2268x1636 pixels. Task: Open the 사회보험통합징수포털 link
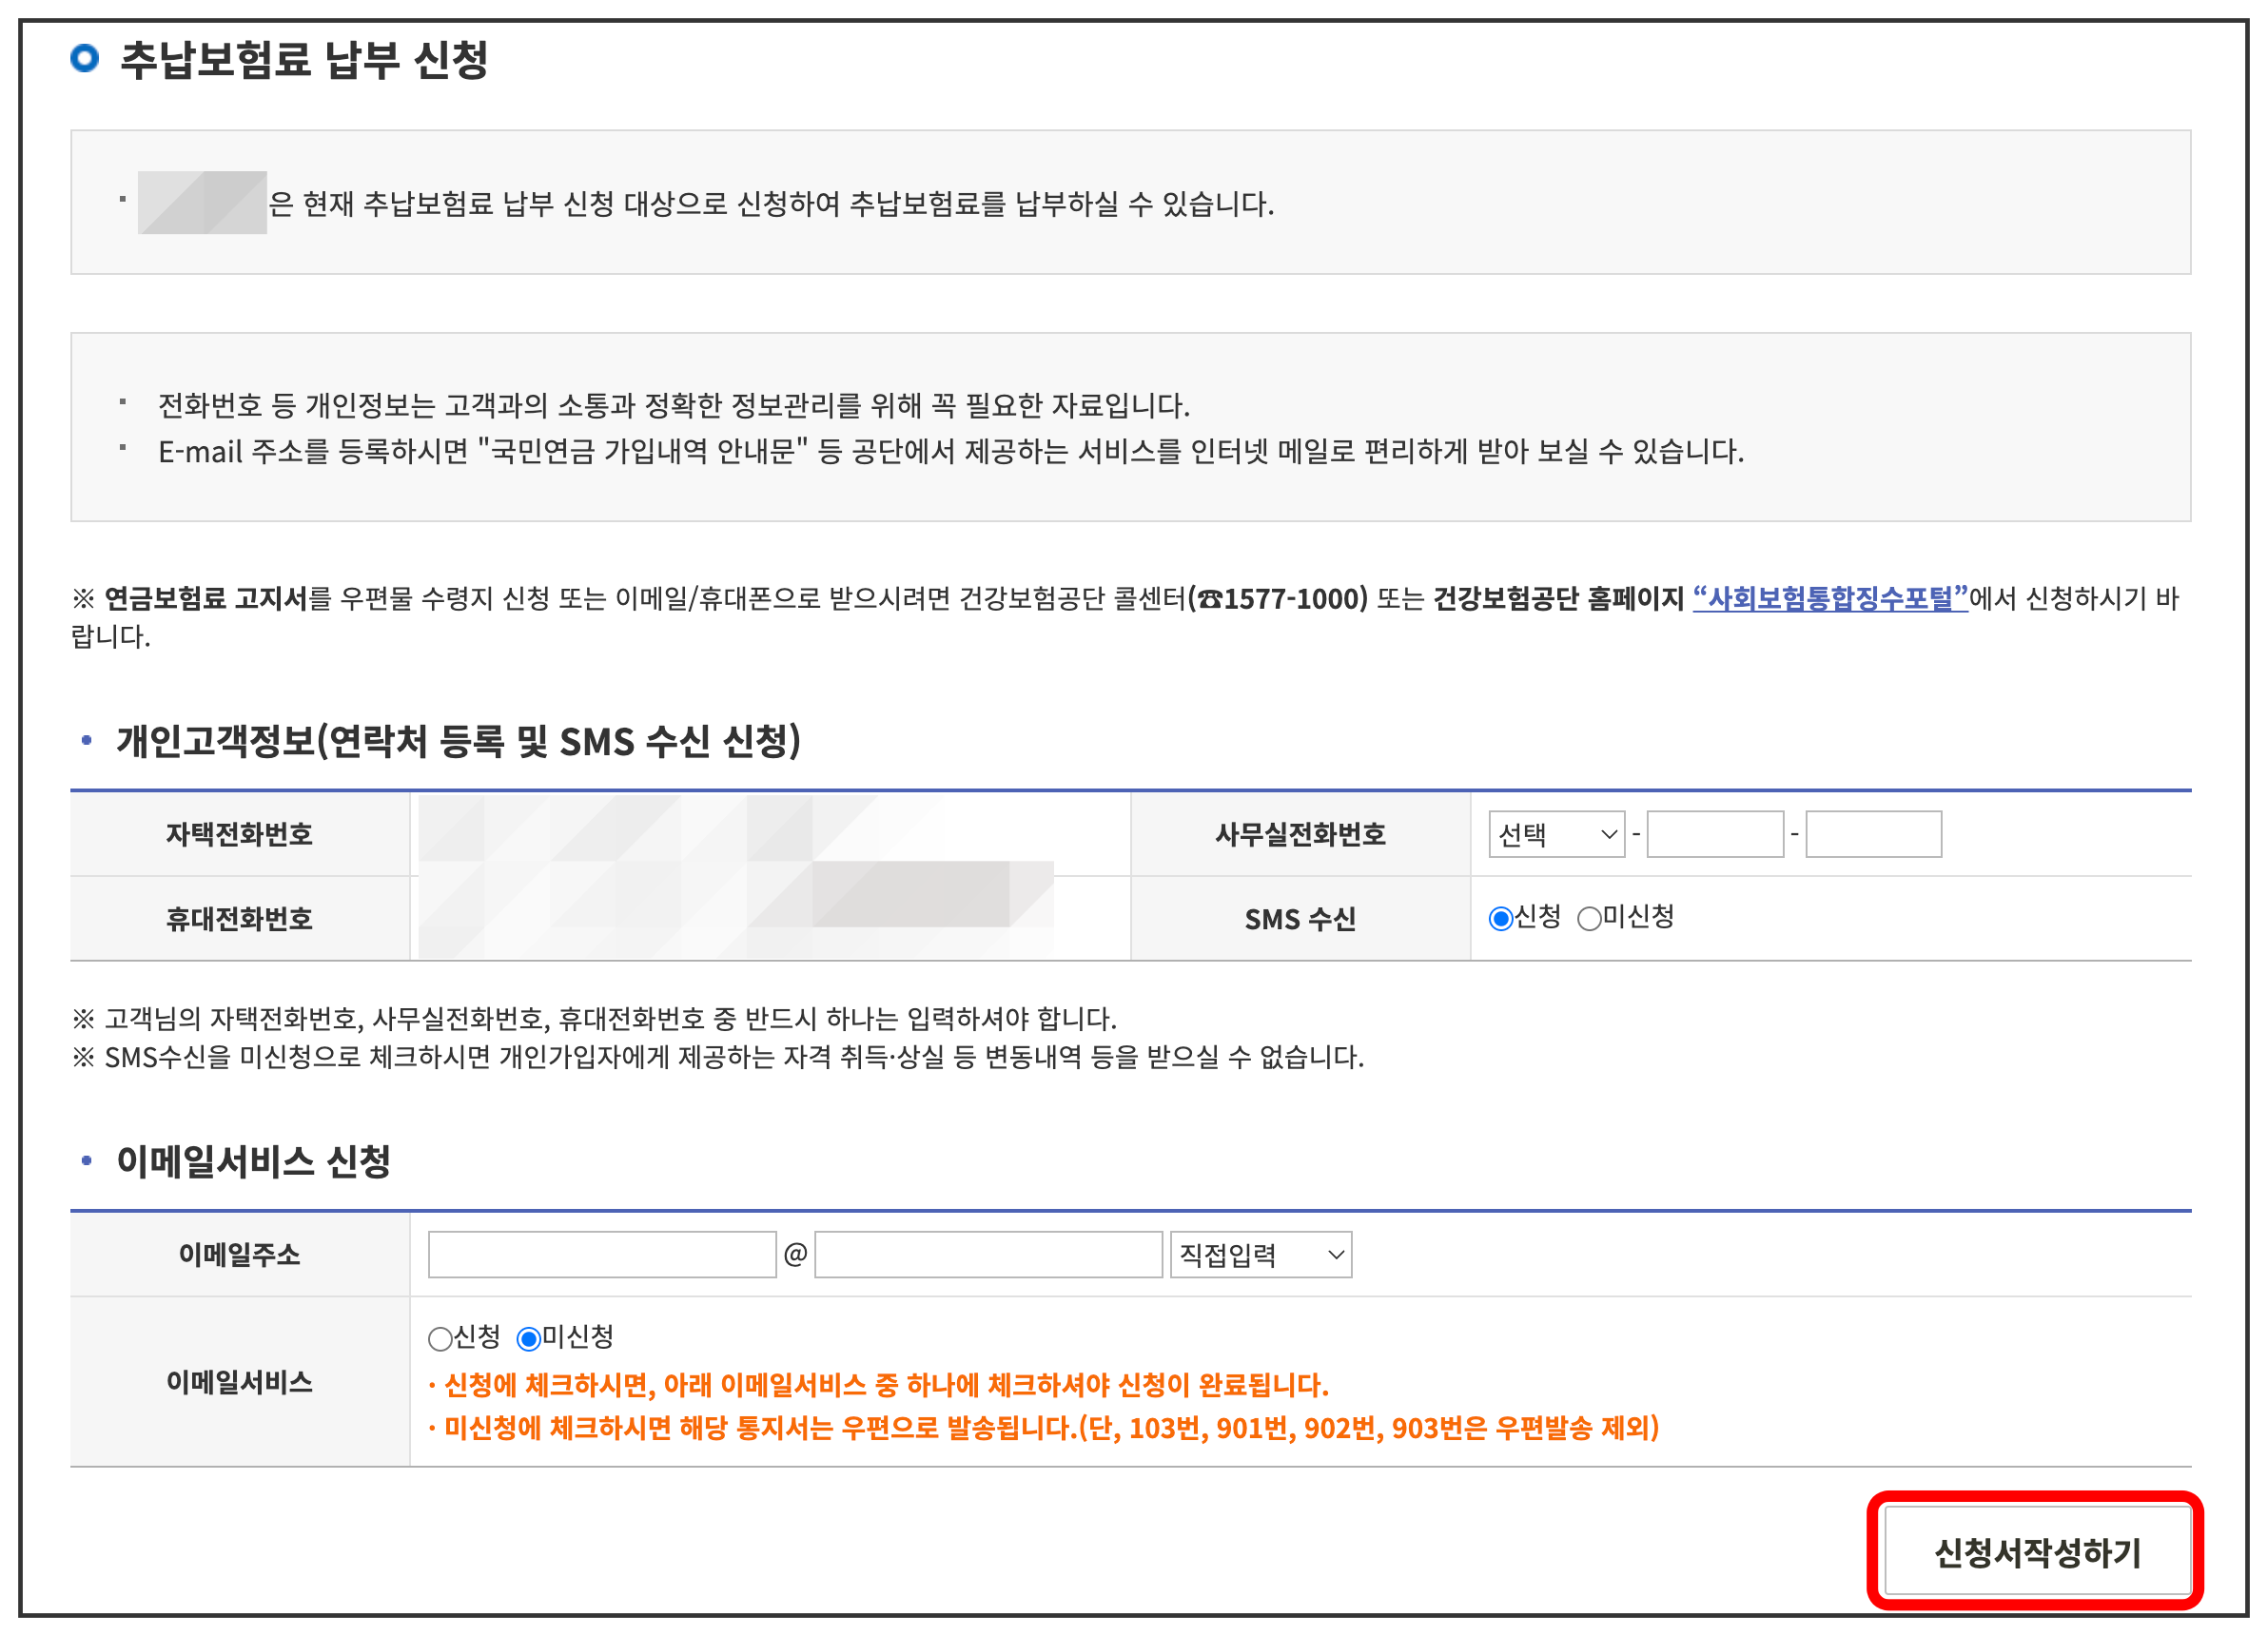coord(1829,598)
